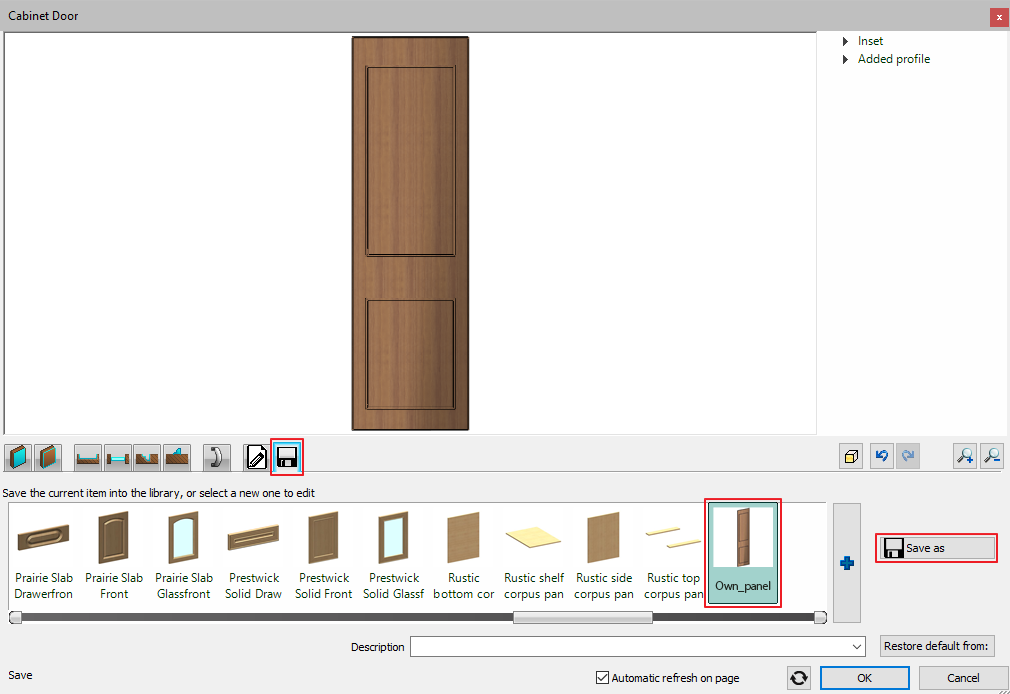Image resolution: width=1010 pixels, height=694 pixels.
Task: Expand the Added profile section
Action: pyautogui.click(x=846, y=59)
